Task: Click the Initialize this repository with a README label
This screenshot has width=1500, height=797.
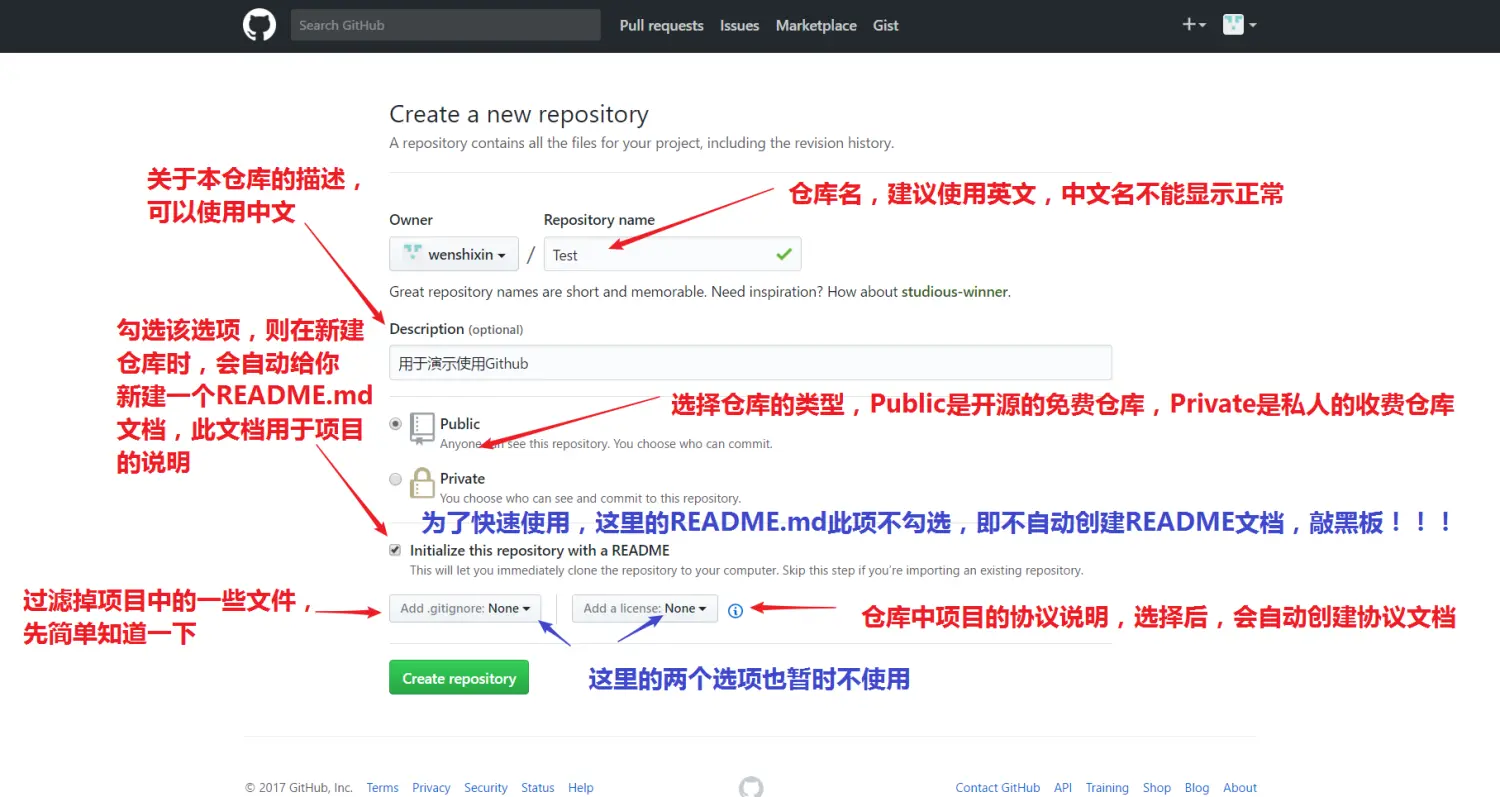Action: (540, 550)
